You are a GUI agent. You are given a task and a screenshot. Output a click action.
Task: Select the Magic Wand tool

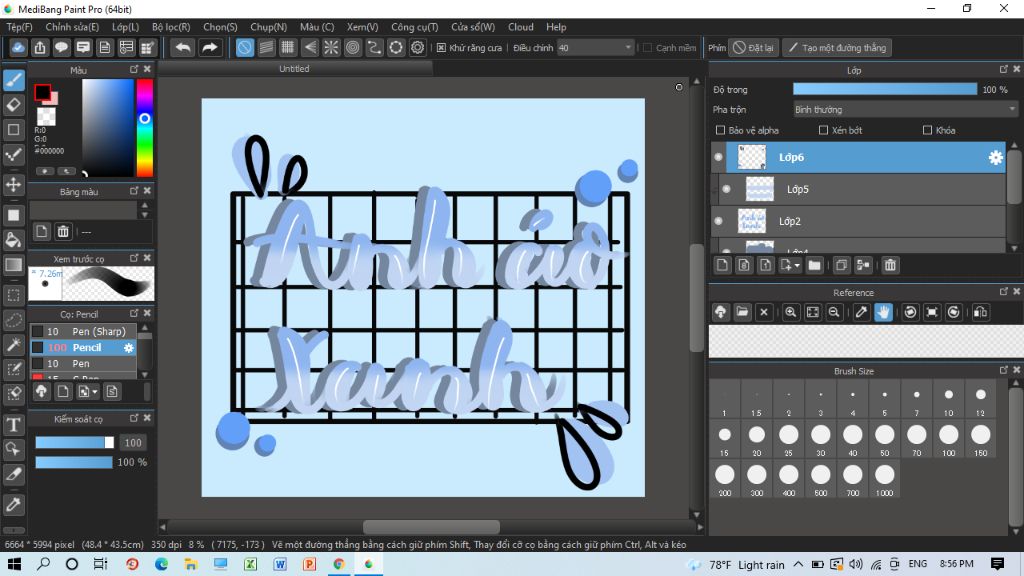pos(14,345)
